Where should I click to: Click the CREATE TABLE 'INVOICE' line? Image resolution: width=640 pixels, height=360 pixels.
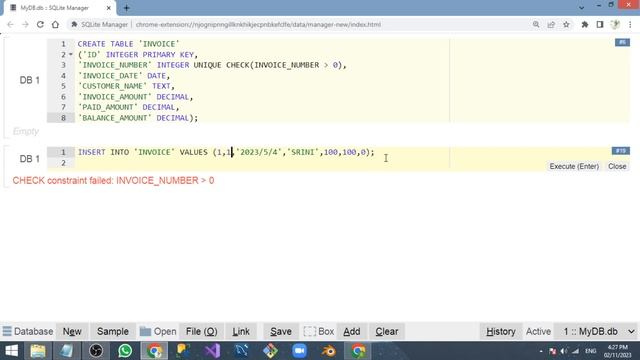click(x=128, y=44)
